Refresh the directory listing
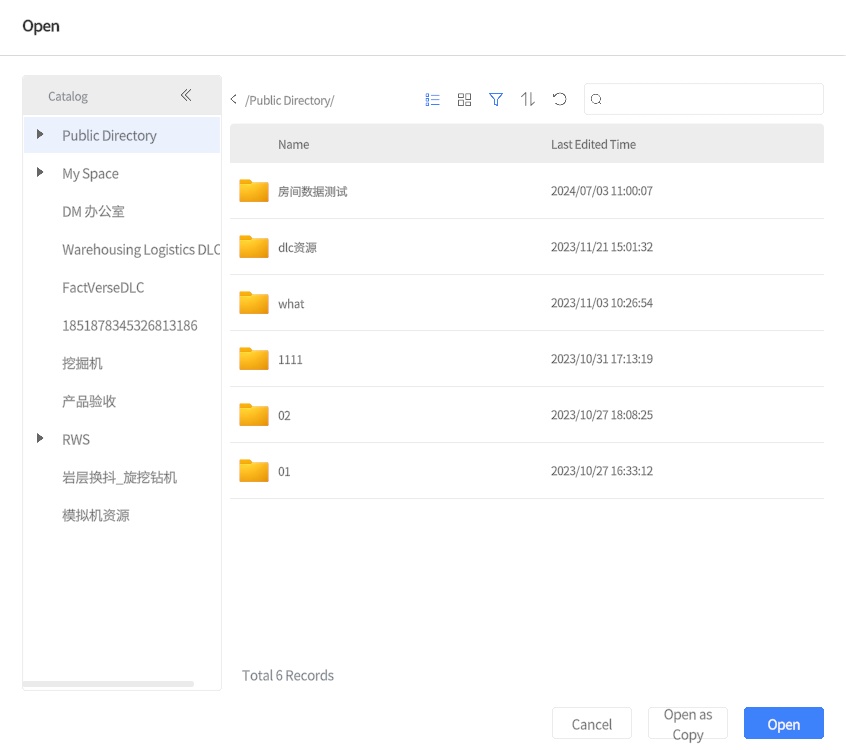Viewport: 846px width, 750px height. 559,99
